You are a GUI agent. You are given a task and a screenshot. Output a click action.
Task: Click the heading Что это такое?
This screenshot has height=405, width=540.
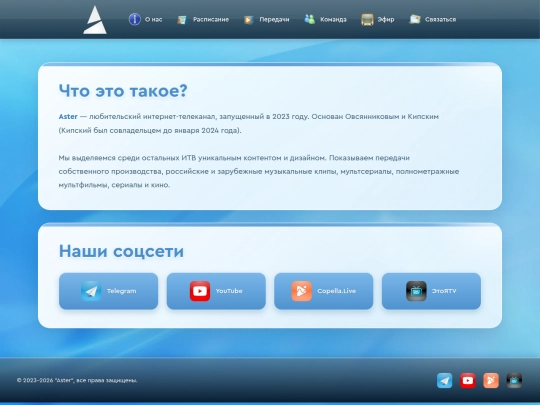123,91
